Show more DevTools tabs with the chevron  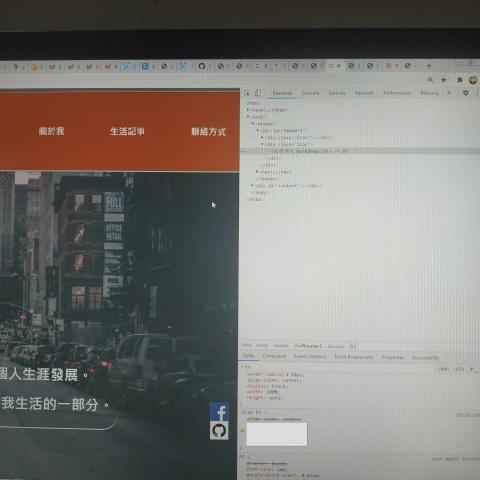[x=449, y=93]
